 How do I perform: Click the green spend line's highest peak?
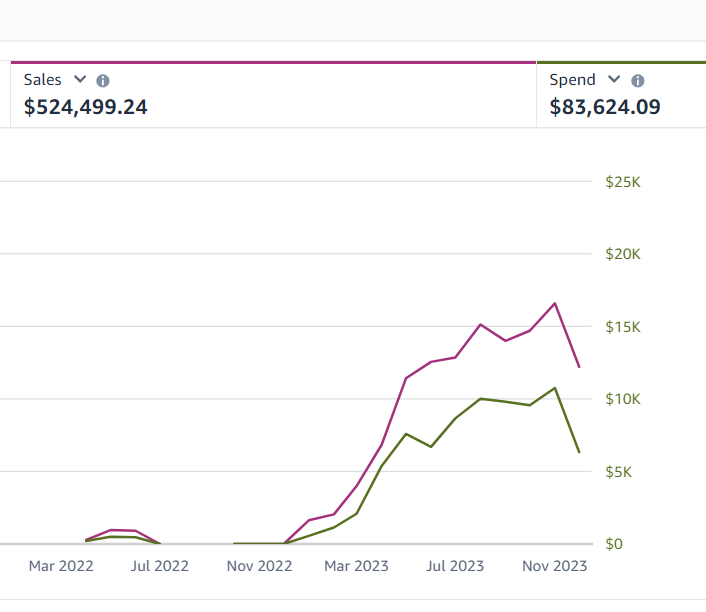click(555, 388)
